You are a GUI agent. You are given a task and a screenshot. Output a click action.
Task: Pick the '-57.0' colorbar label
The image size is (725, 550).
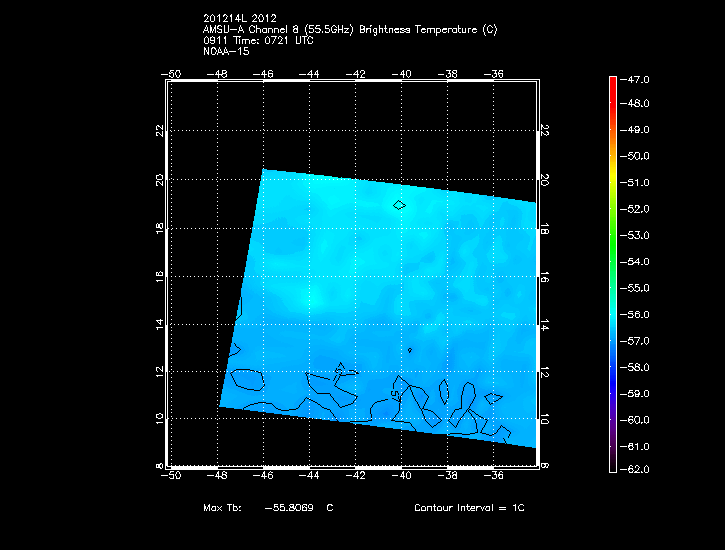point(634,341)
